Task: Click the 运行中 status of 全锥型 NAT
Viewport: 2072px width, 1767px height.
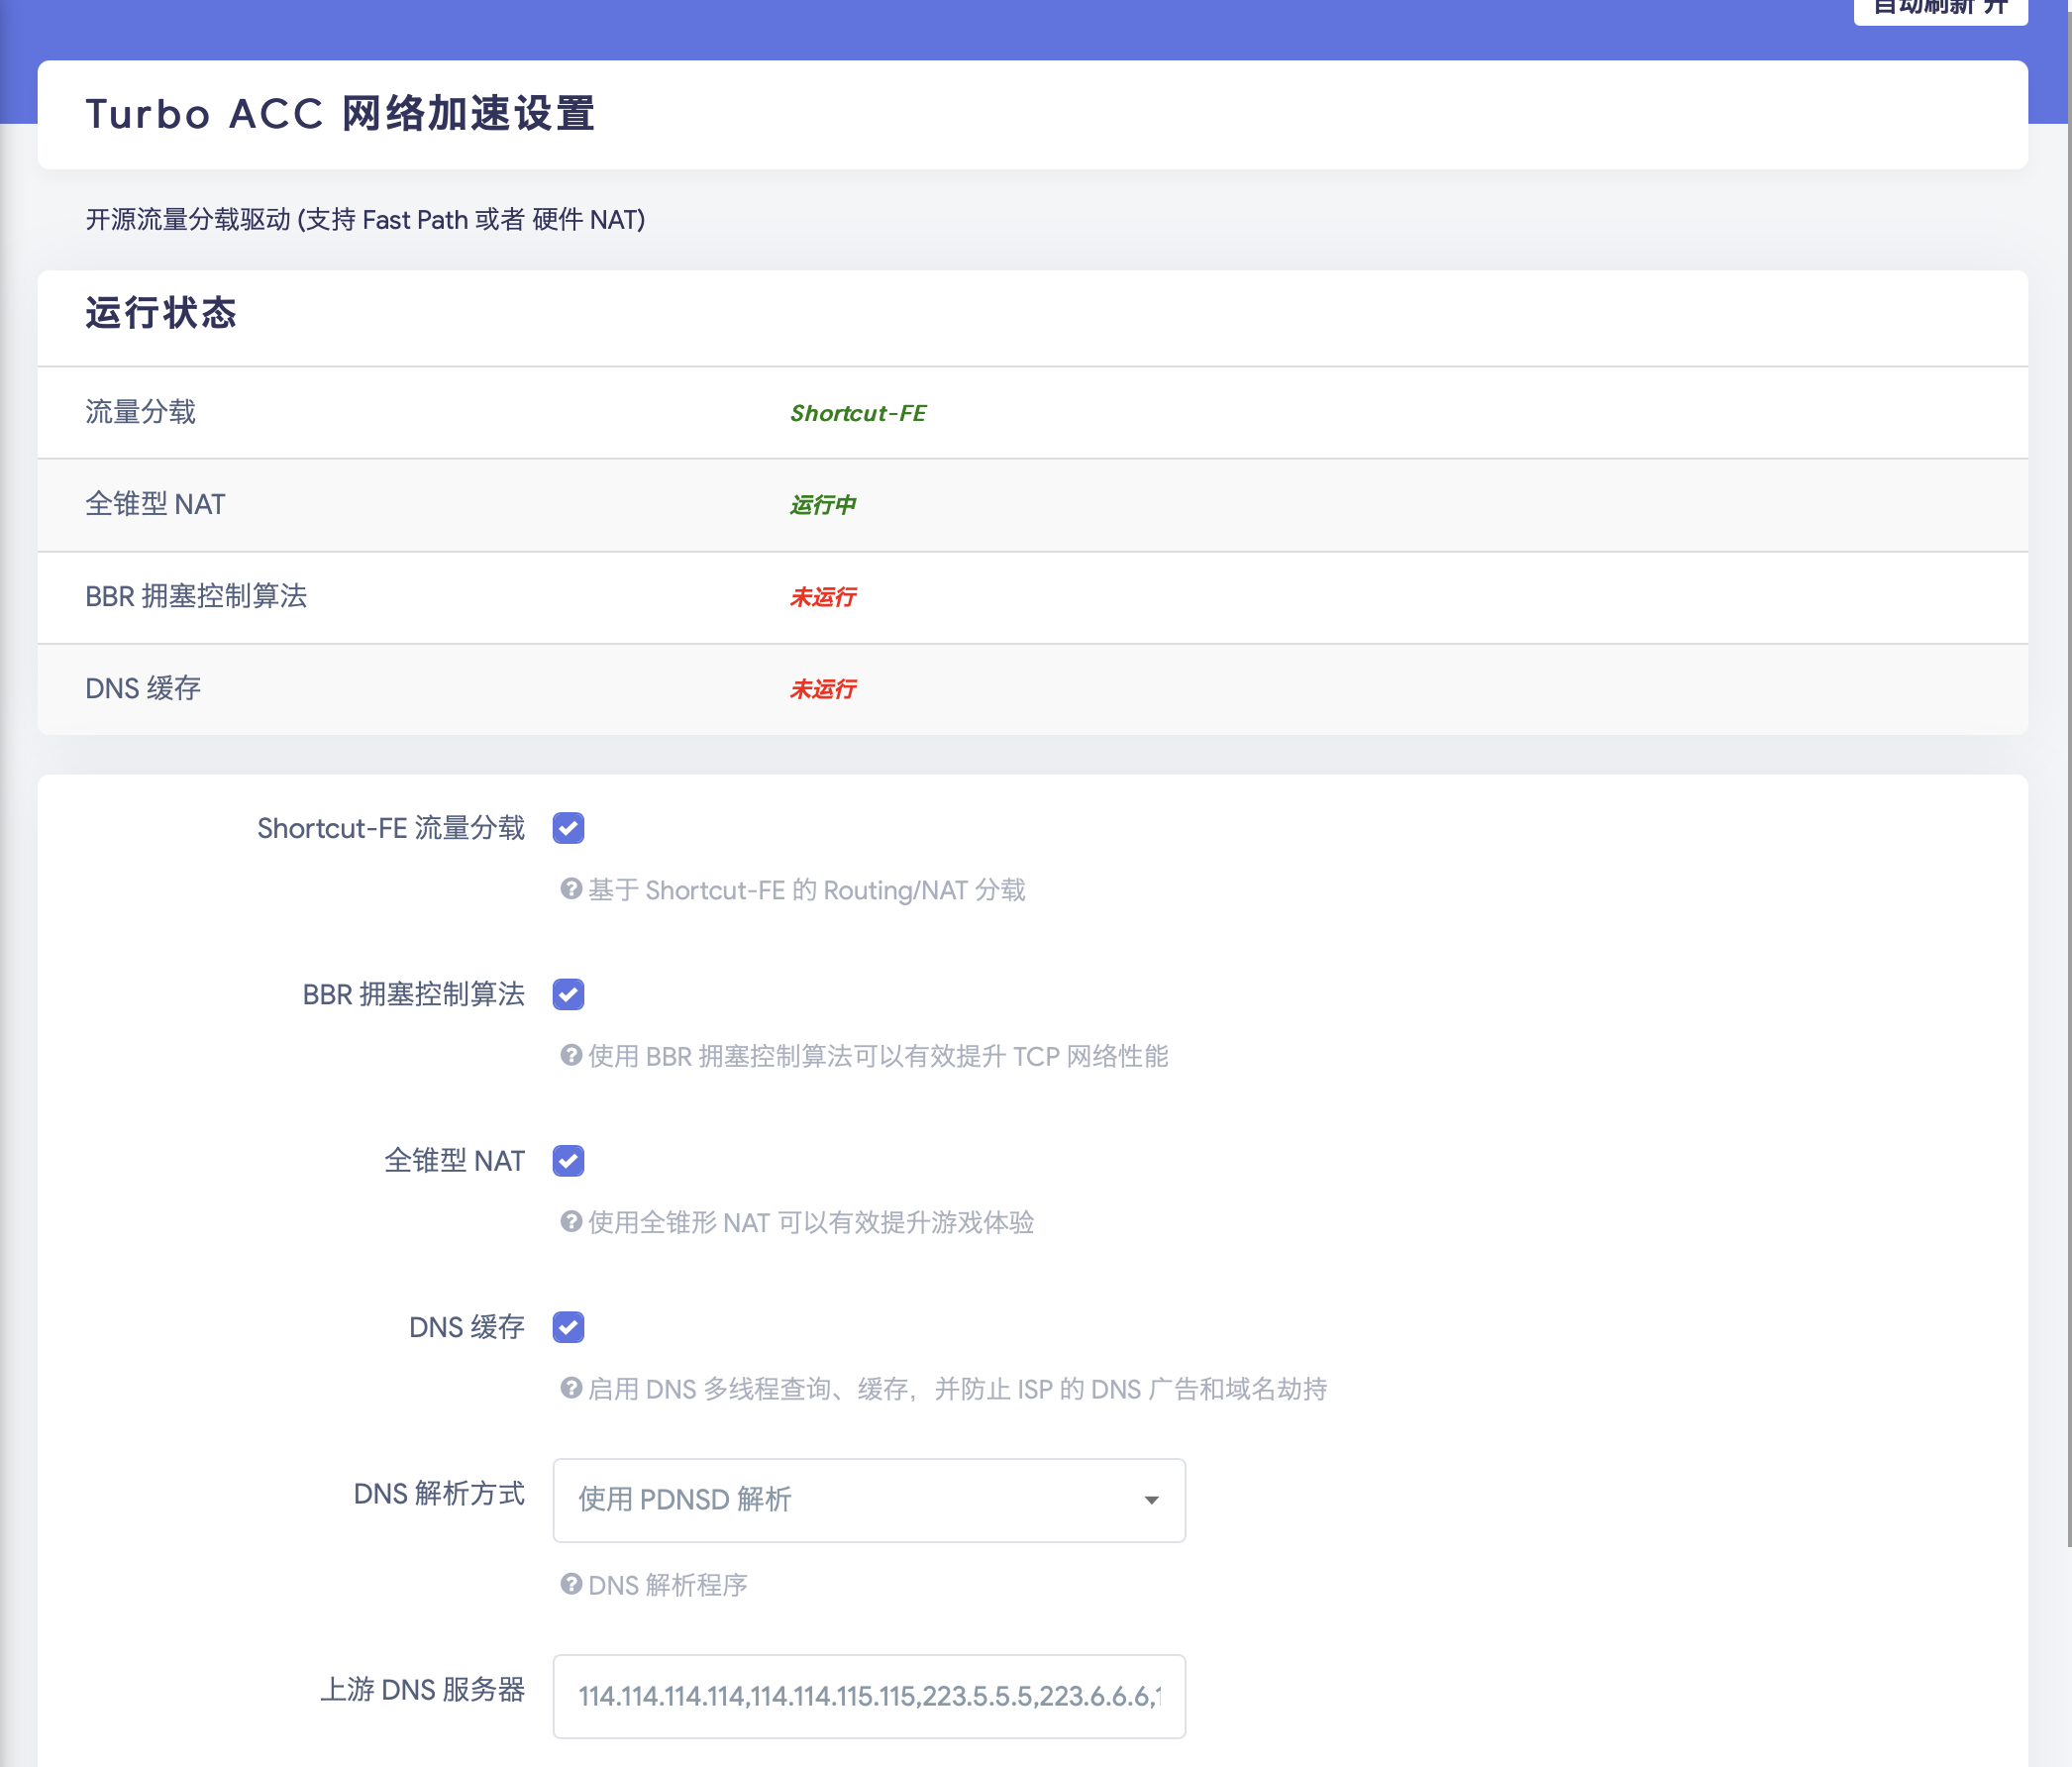Action: (x=822, y=505)
